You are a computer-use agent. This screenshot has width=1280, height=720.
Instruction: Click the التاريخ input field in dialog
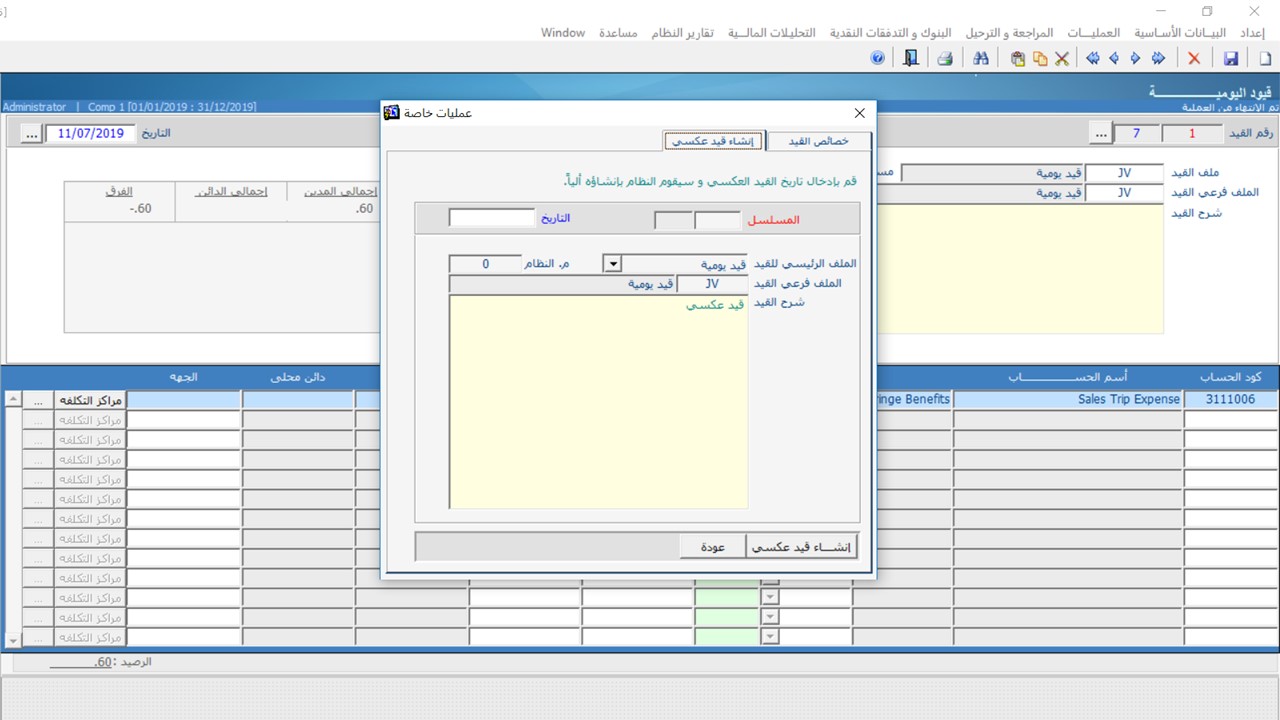click(x=492, y=218)
